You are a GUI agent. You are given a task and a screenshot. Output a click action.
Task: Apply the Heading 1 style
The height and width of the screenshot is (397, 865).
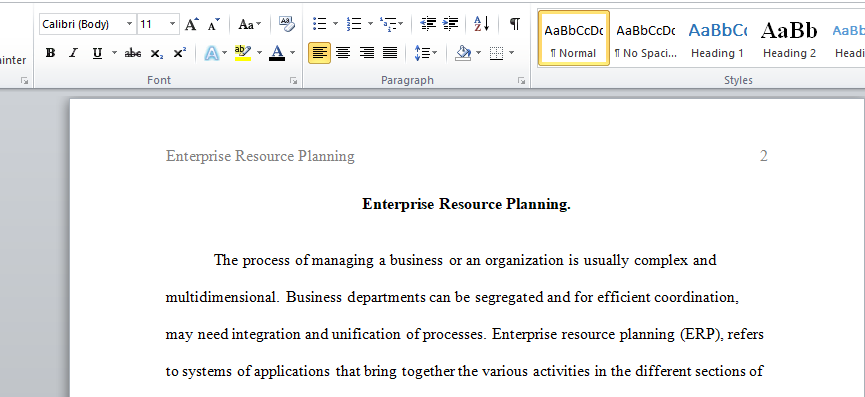click(717, 38)
